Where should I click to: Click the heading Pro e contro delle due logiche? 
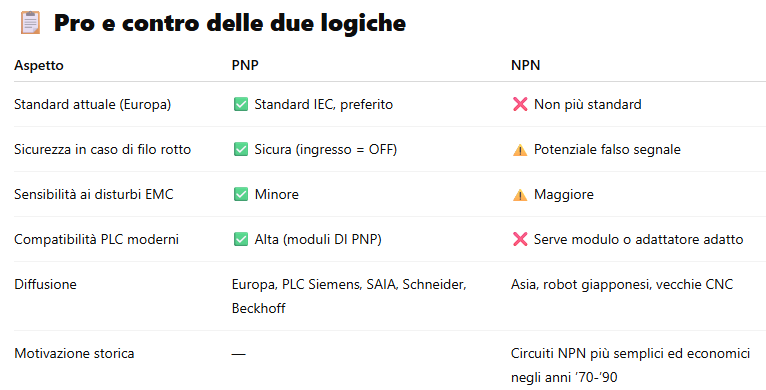pos(230,23)
